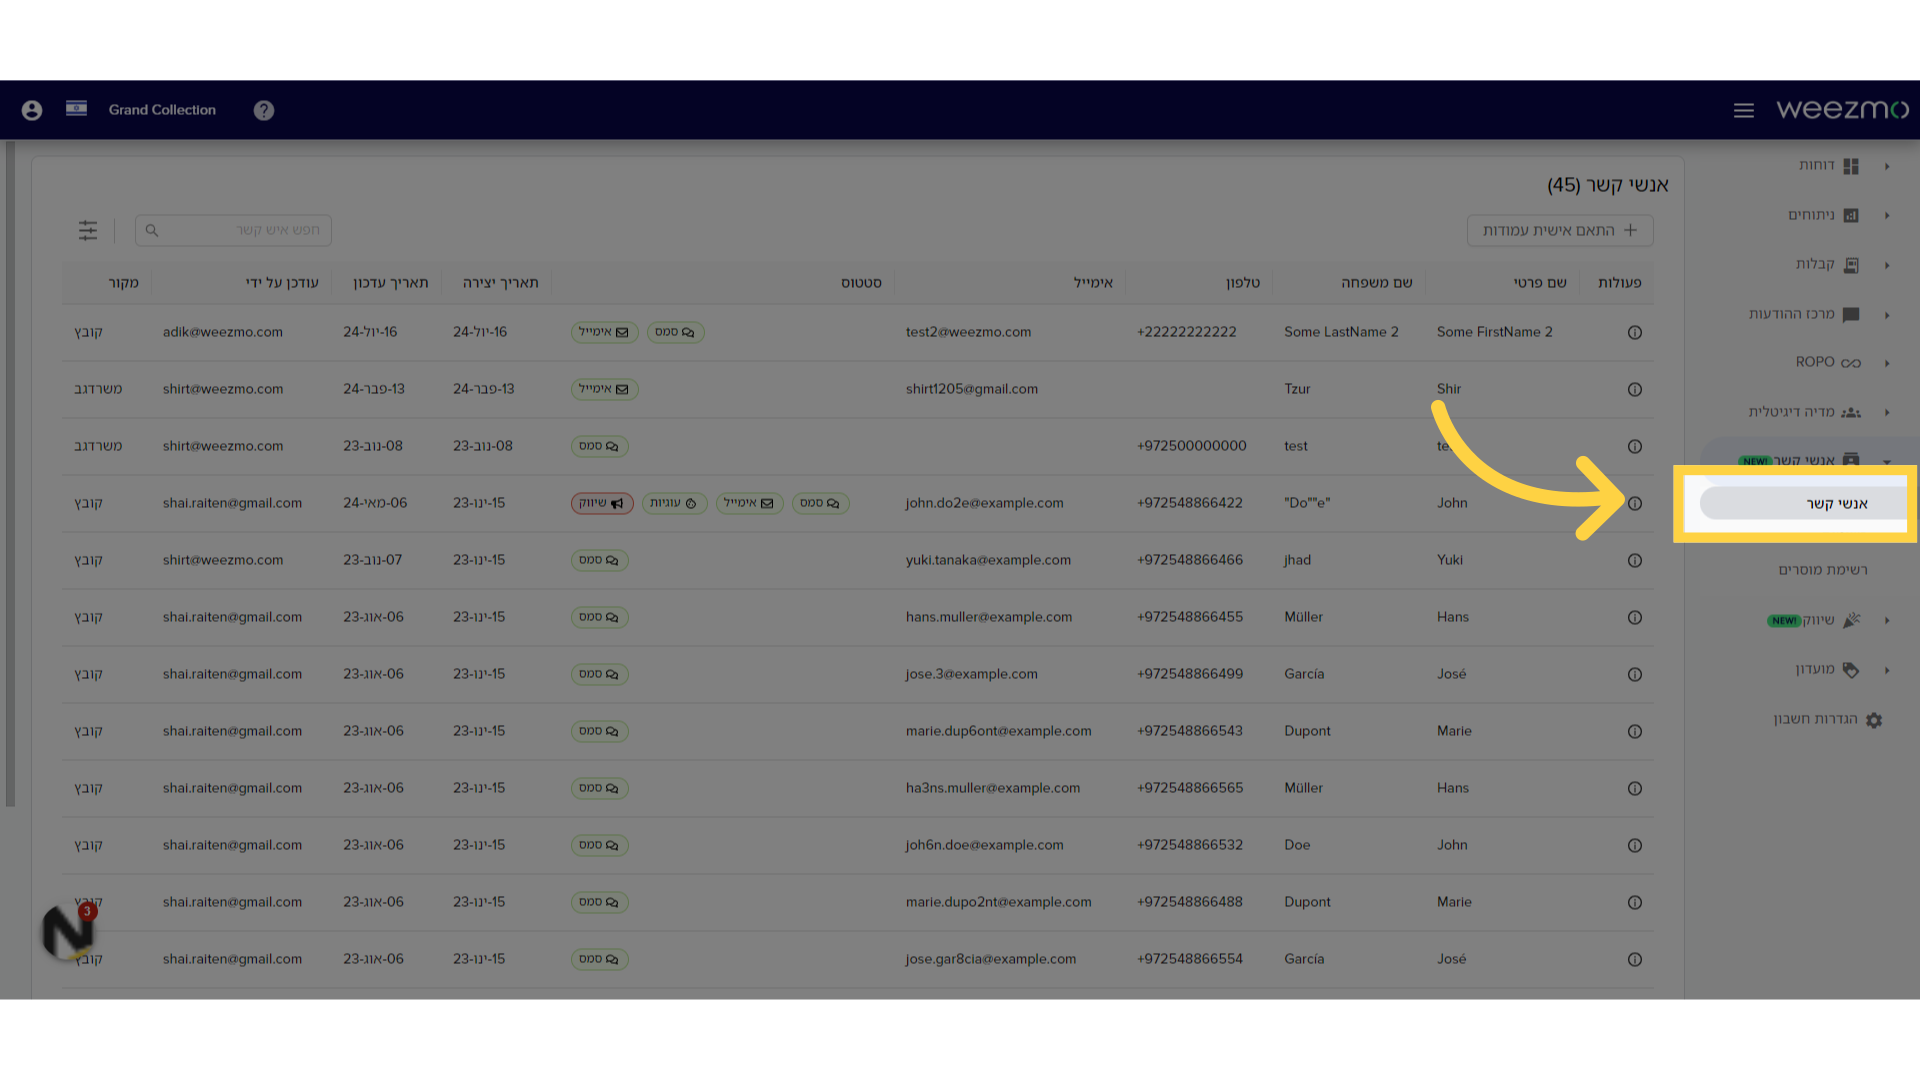Click the magnifier icon in contact search box

click(152, 230)
